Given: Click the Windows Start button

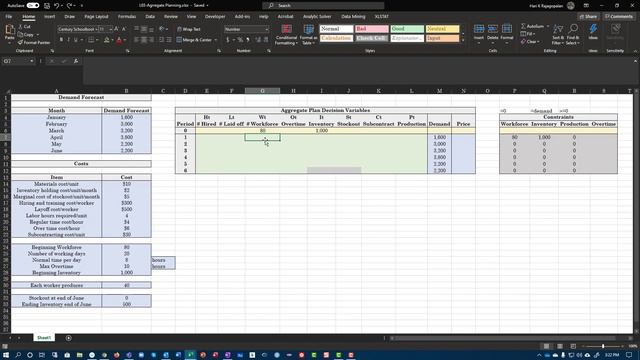Looking at the screenshot, I should click(6, 355).
